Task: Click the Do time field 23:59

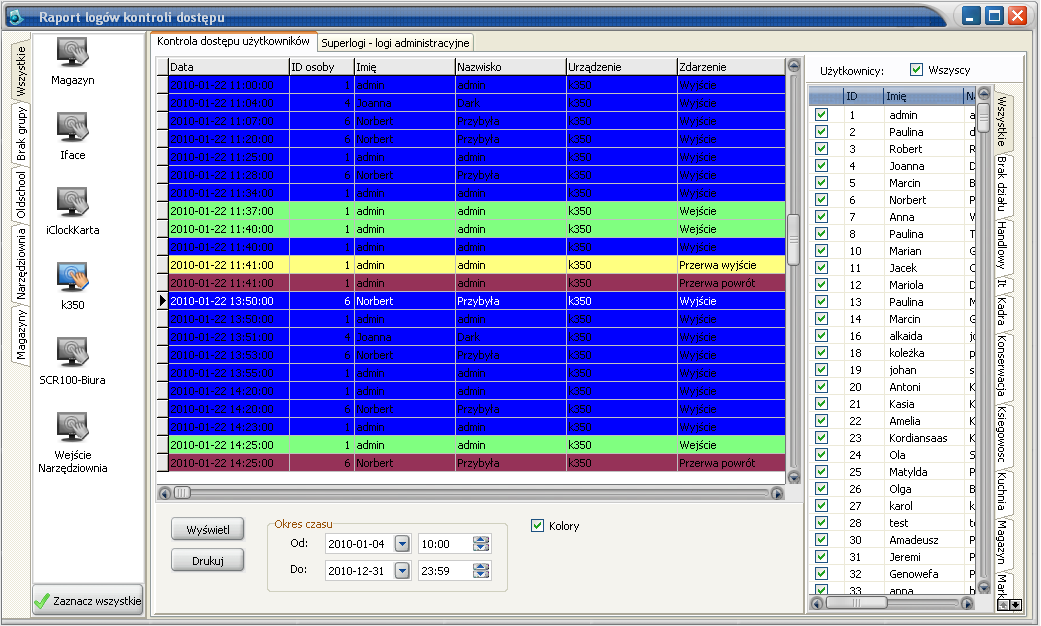Action: pos(445,570)
